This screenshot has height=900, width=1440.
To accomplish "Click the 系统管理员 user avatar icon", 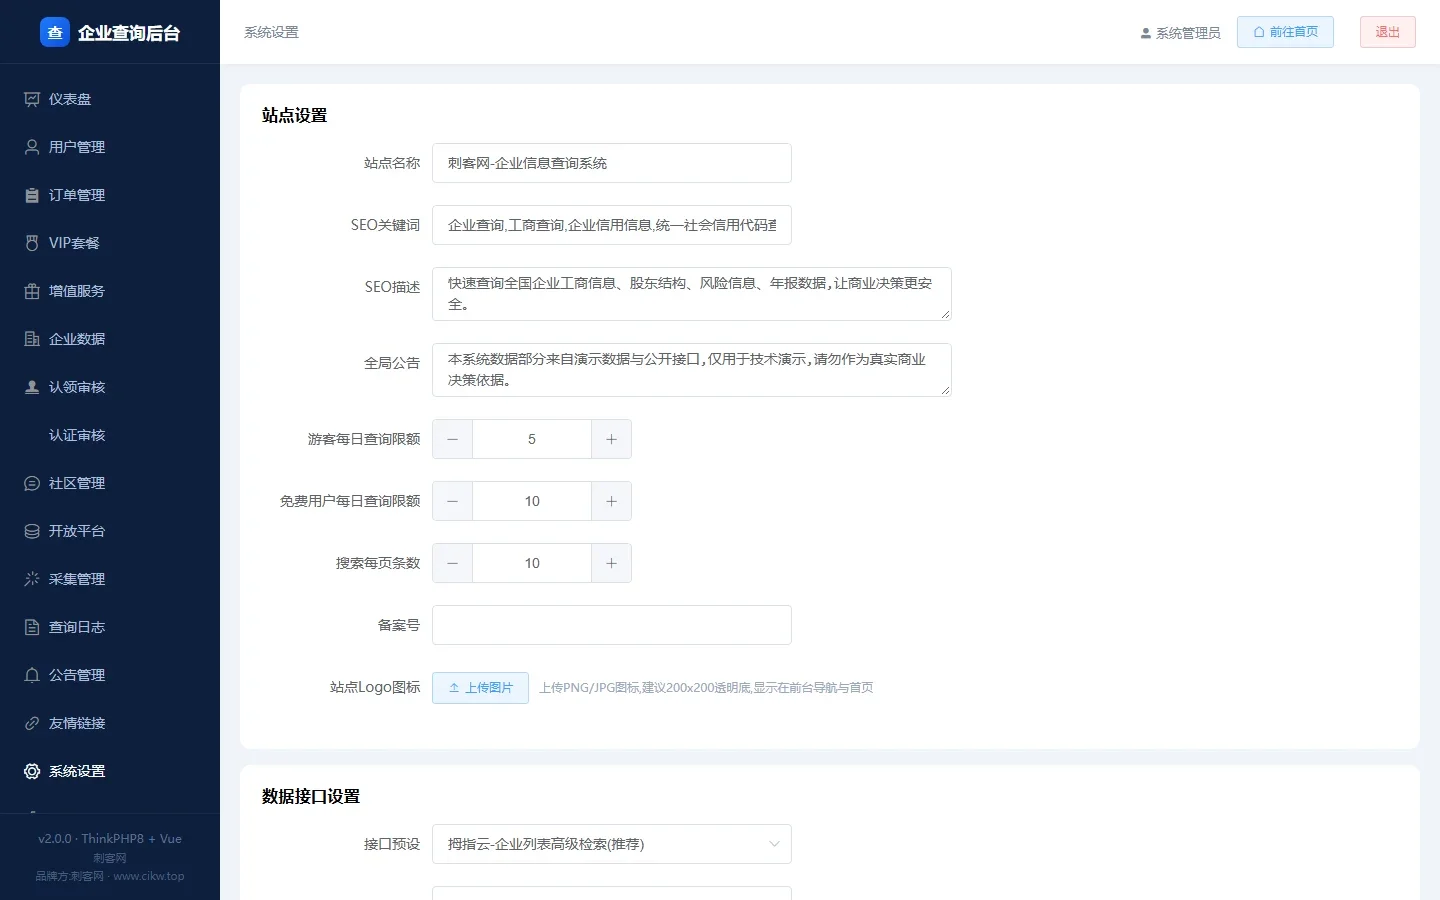I will pyautogui.click(x=1146, y=33).
